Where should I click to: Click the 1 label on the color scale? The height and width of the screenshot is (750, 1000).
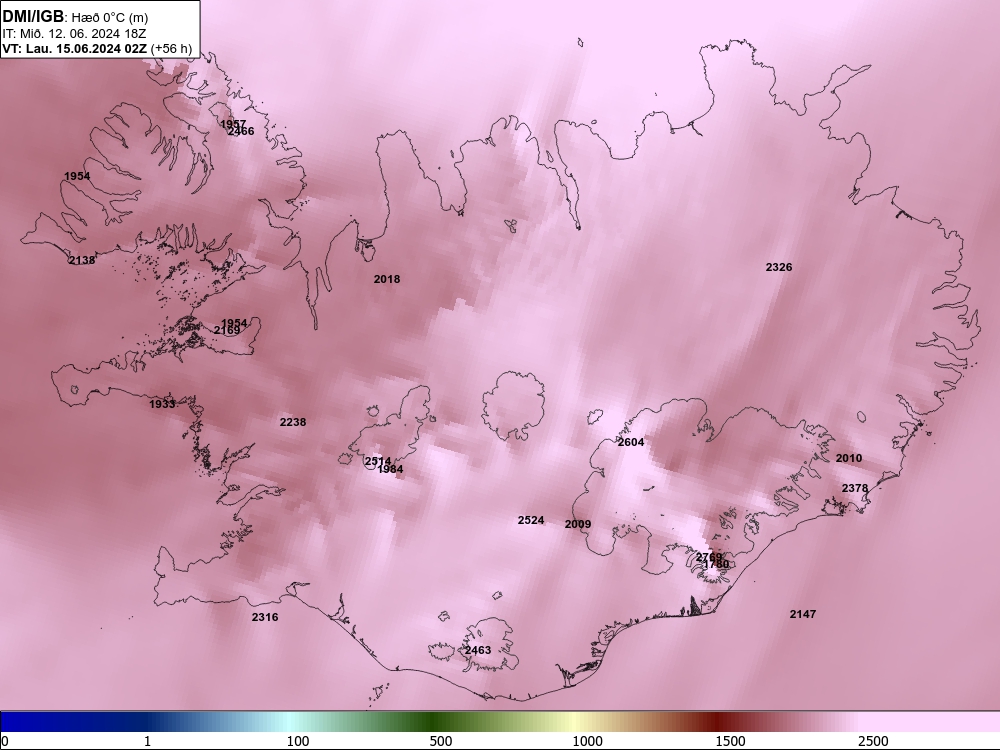click(x=147, y=741)
